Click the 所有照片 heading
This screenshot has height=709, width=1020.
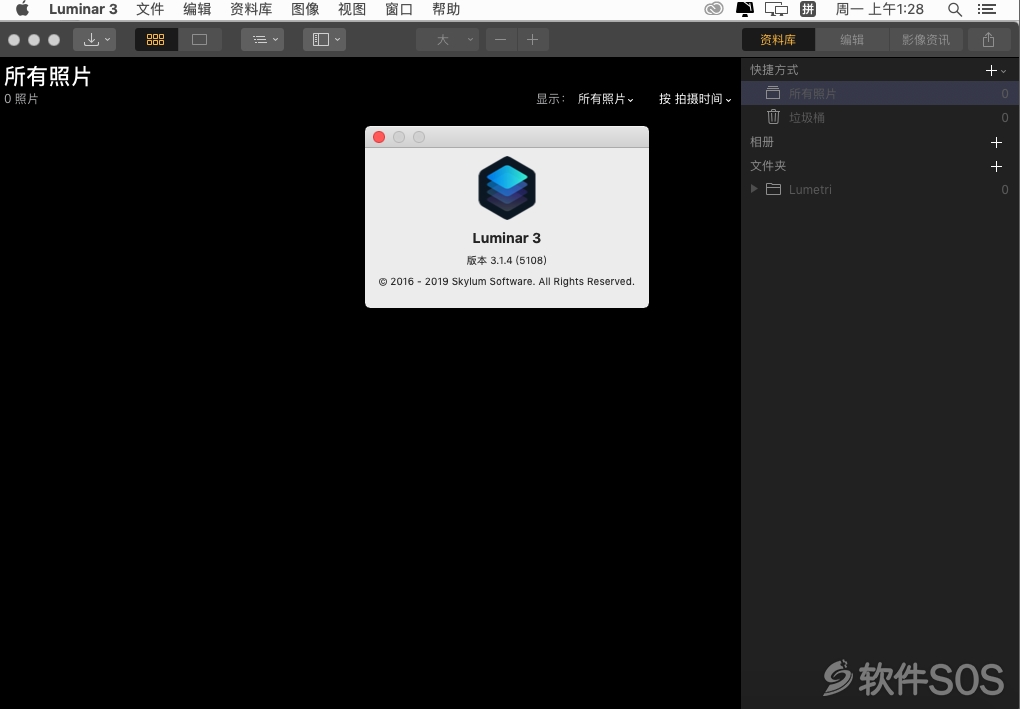pos(47,76)
